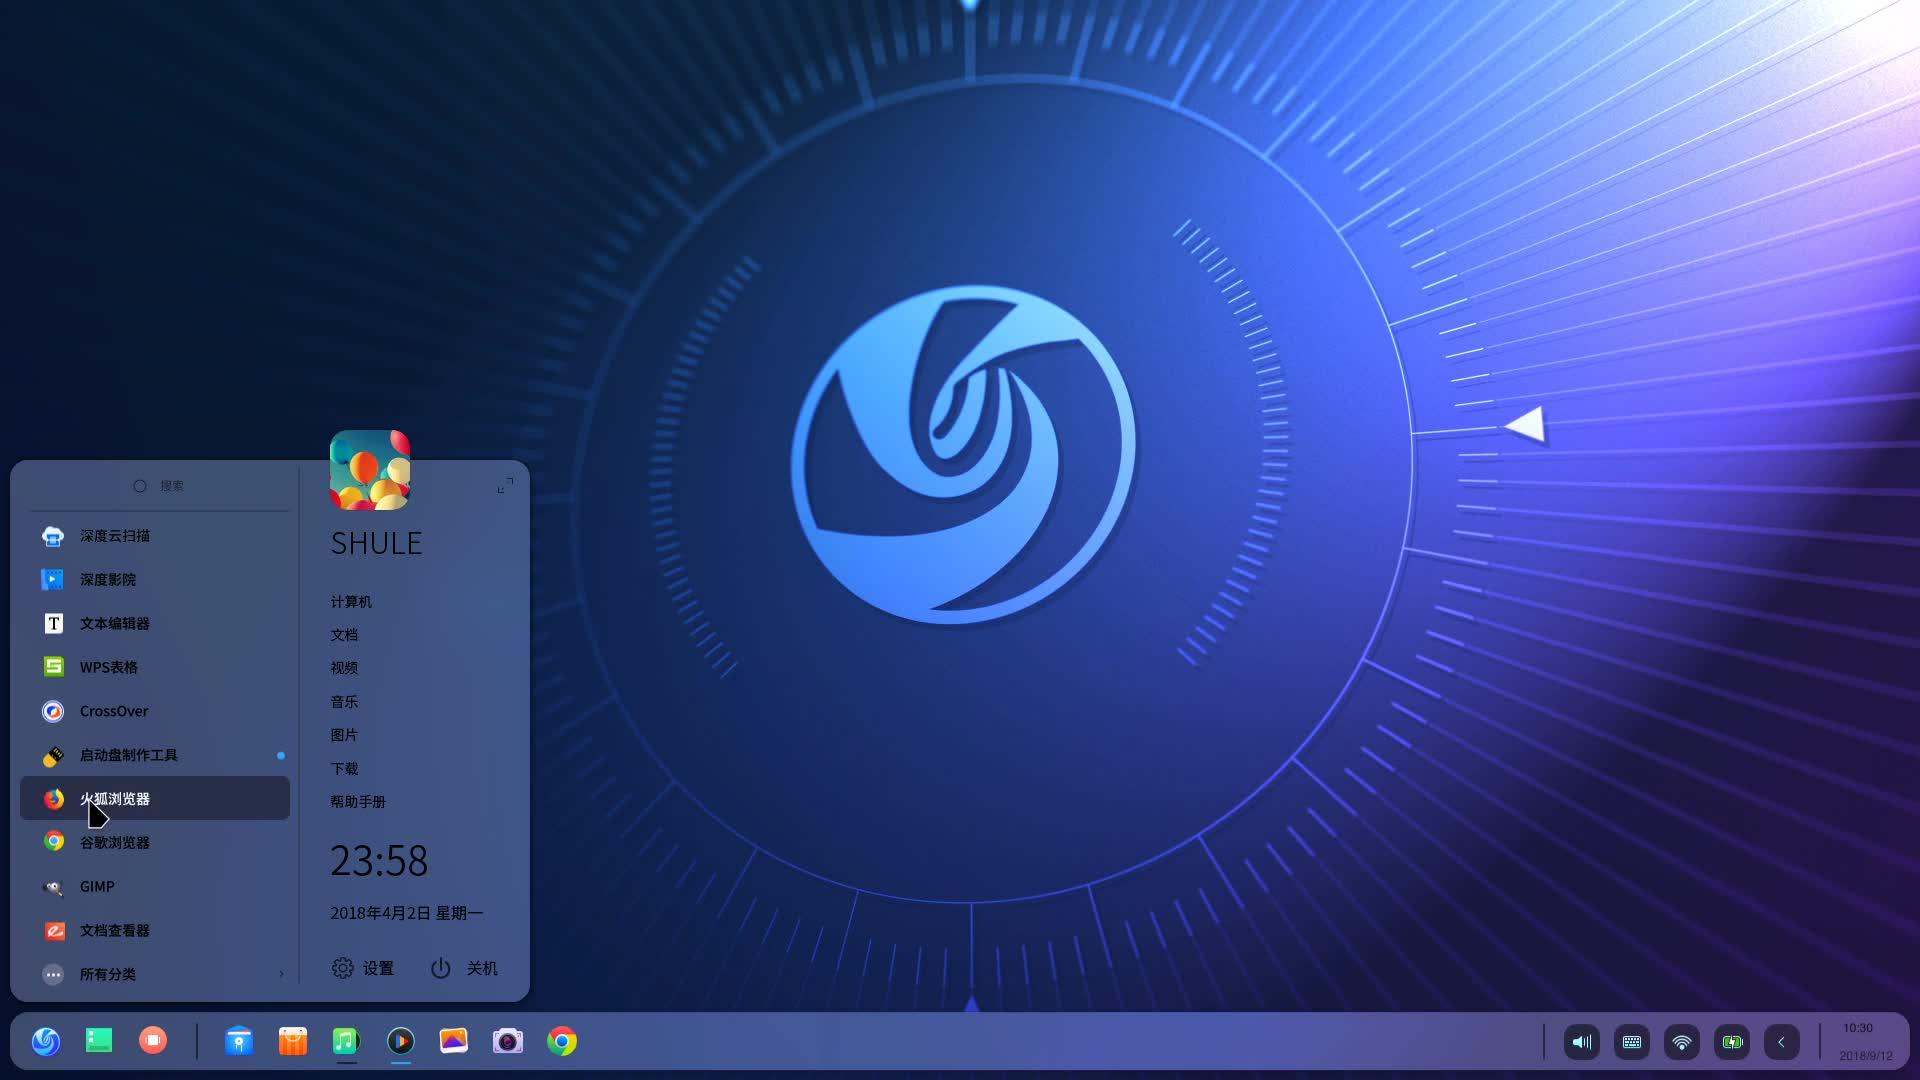Viewport: 1920px width, 1080px height.
Task: Open 深度云扫描 from the launcher list
Action: tap(155, 536)
